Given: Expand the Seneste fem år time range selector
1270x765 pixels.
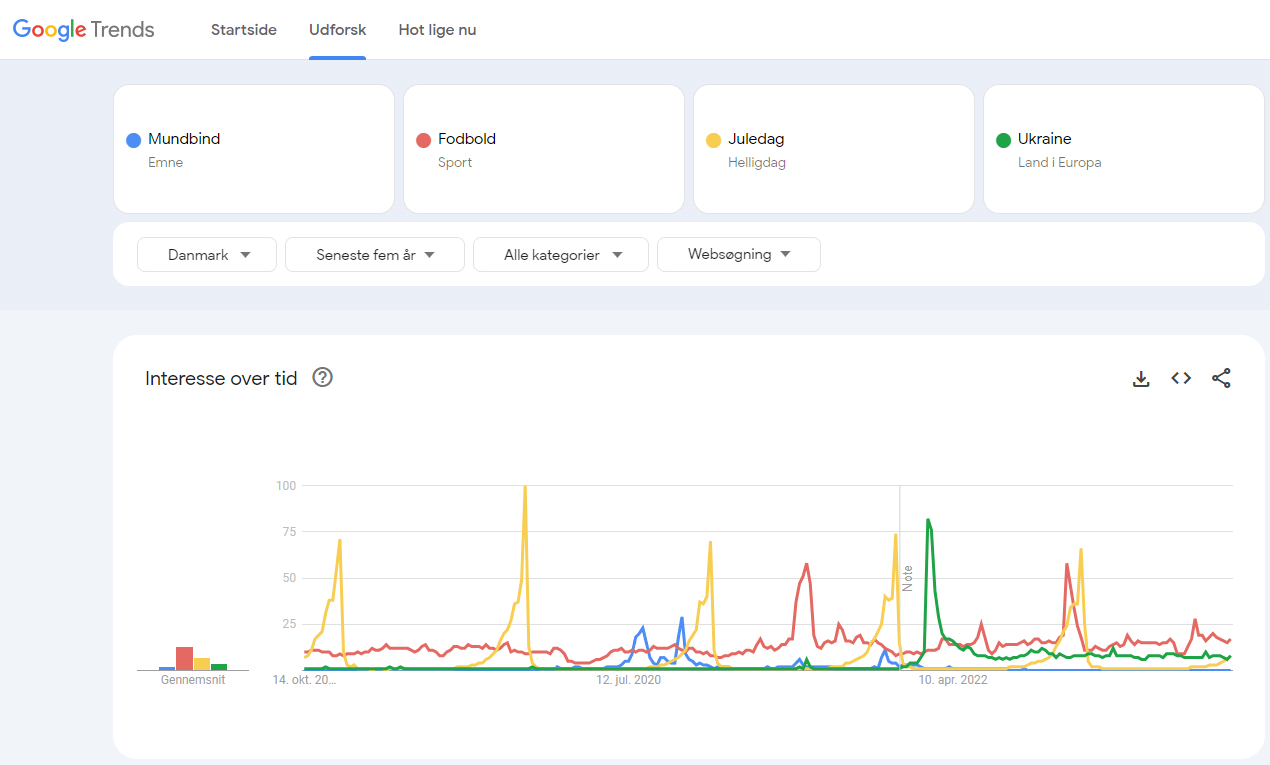Looking at the screenshot, I should coord(374,254).
